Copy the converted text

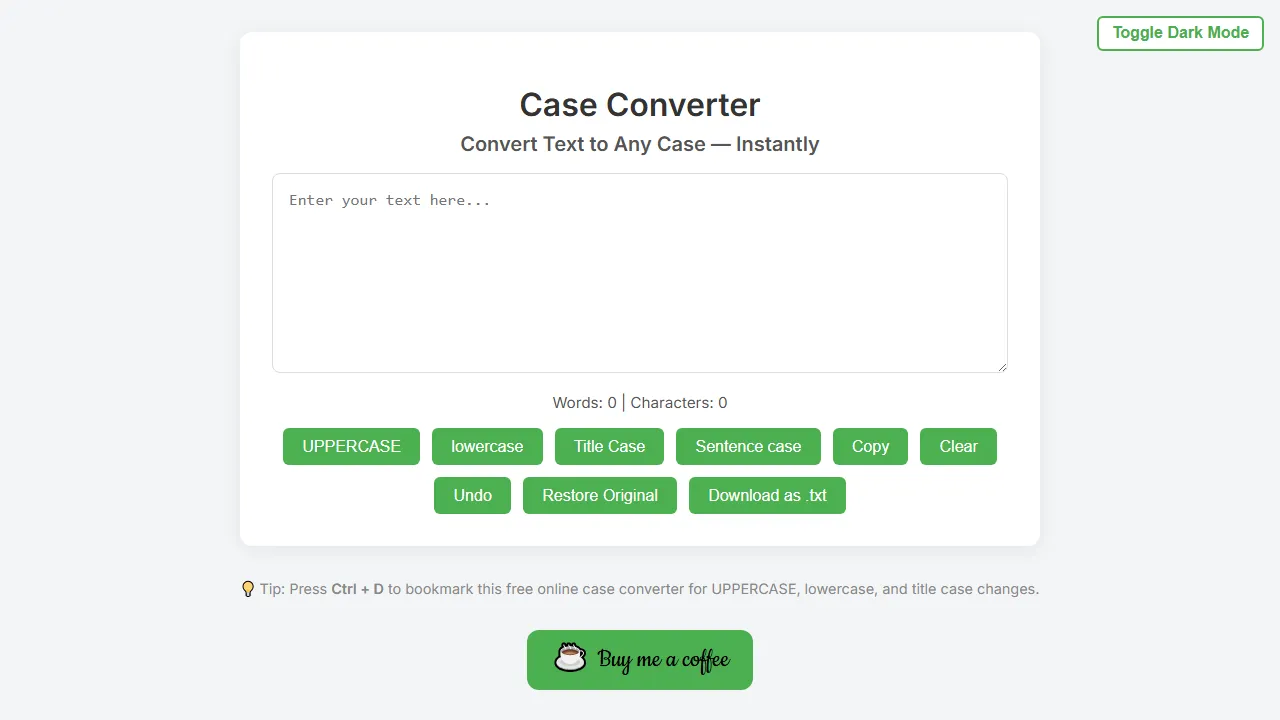coord(870,446)
